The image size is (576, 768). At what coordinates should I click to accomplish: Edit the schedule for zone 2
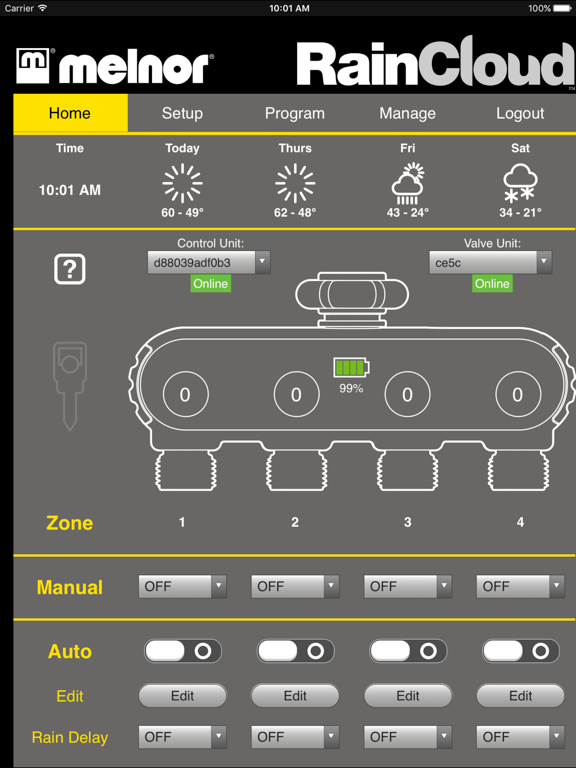[295, 696]
